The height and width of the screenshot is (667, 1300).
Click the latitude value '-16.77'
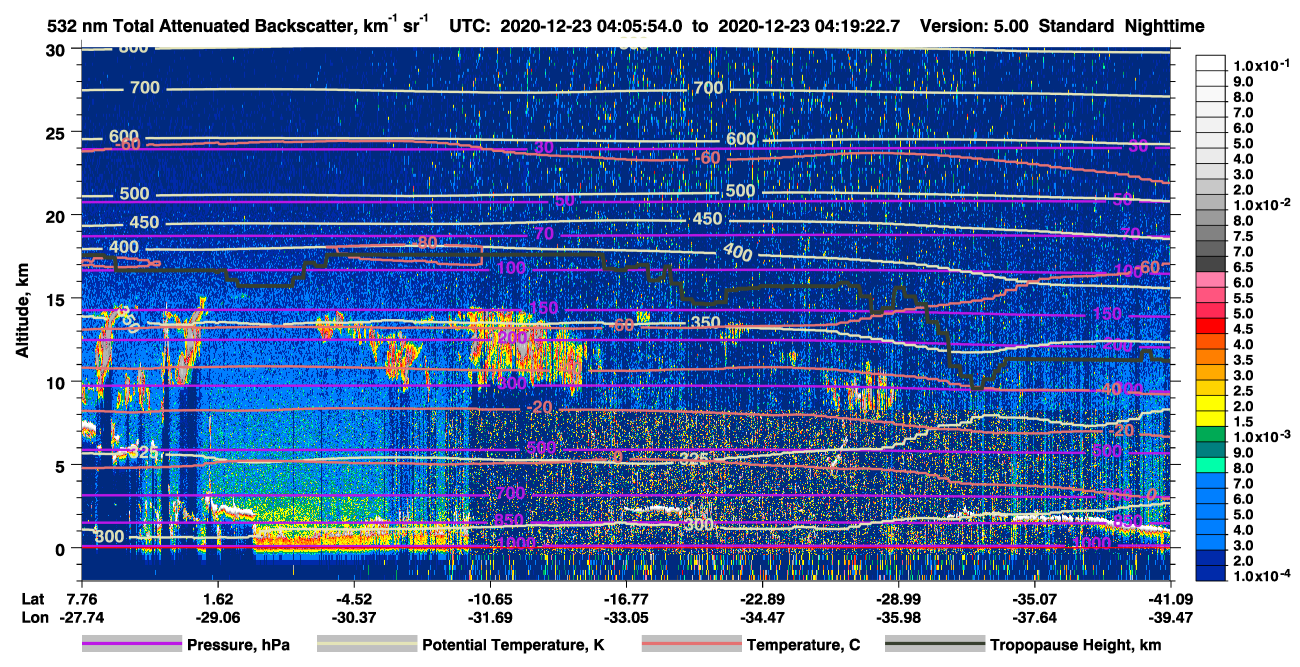[624, 599]
